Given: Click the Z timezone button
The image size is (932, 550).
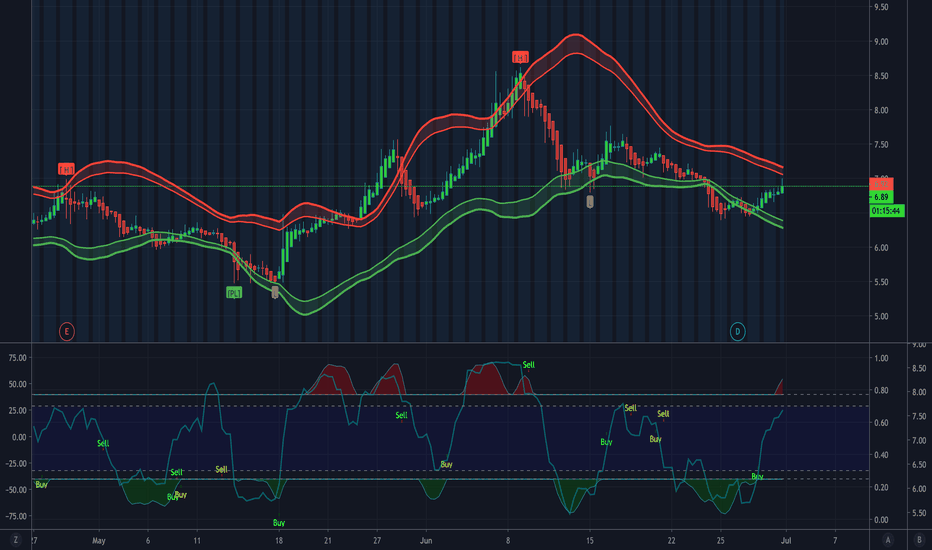Looking at the screenshot, I should tap(15, 540).
